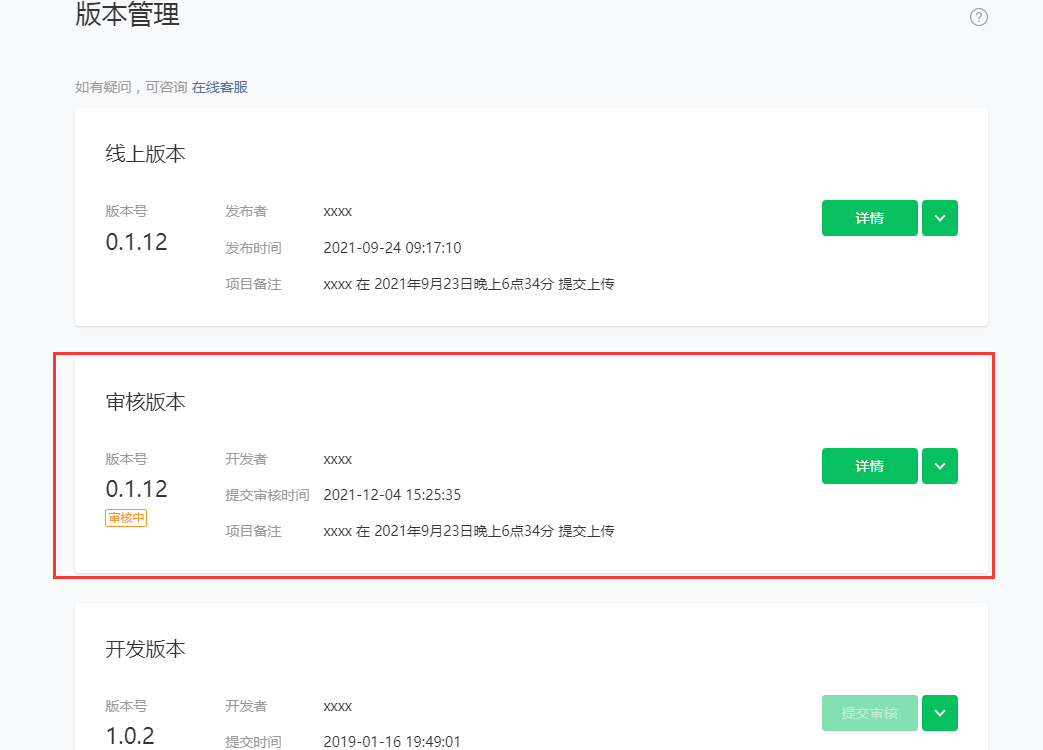
Task: Select the 线上版本 section heading
Action: point(146,154)
